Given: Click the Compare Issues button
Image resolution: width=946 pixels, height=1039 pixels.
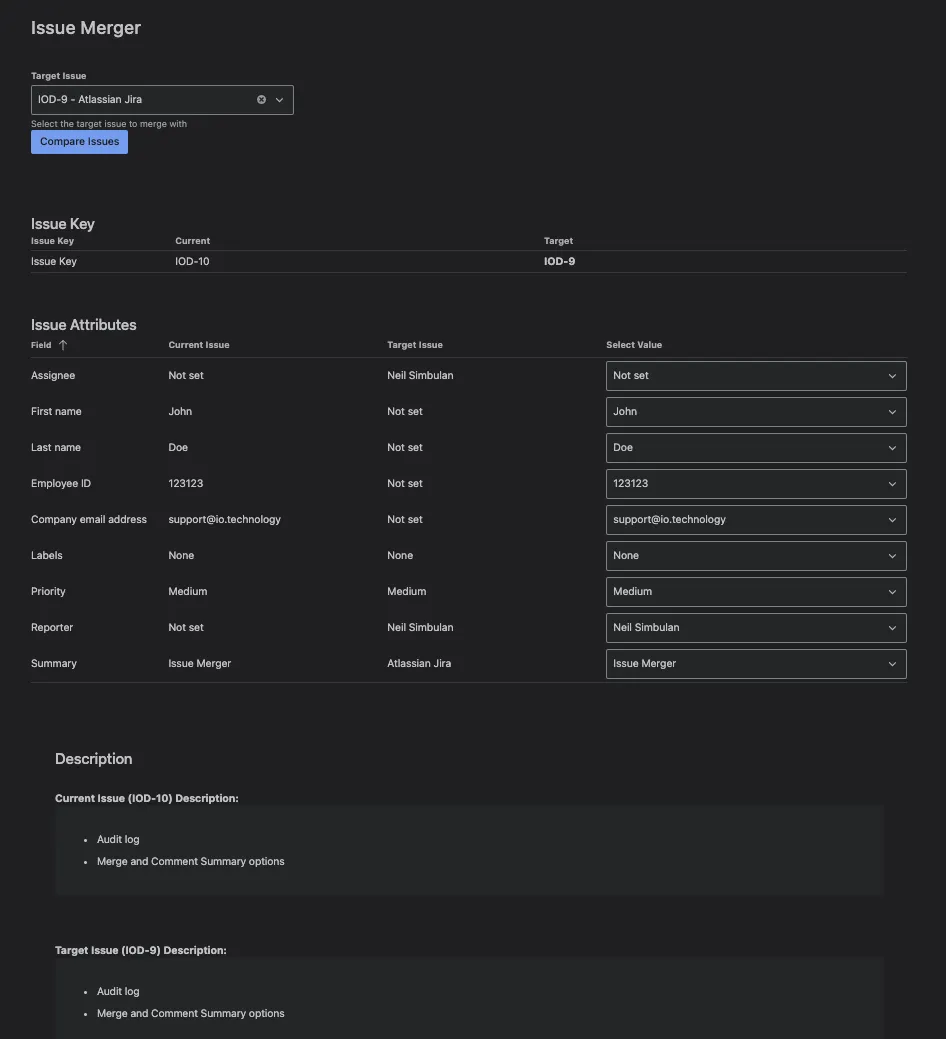Looking at the screenshot, I should [79, 142].
